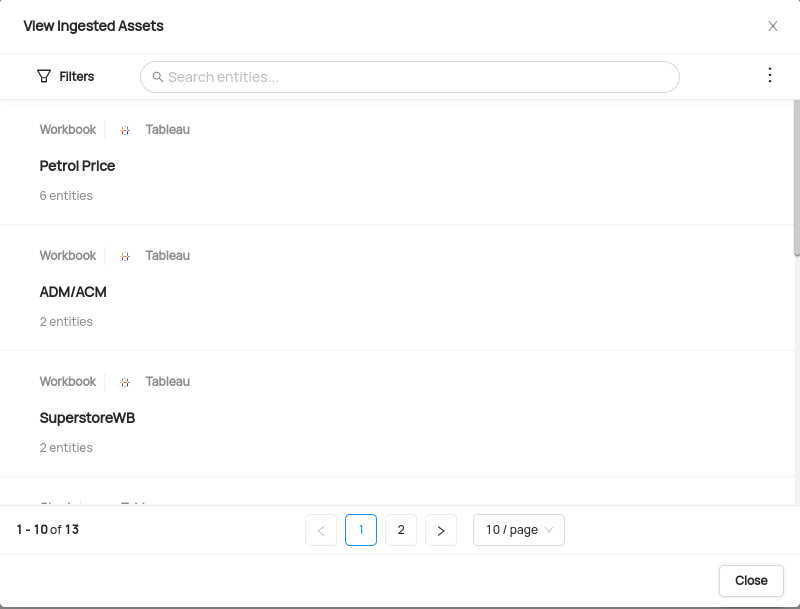Go to page 2

pos(401,530)
